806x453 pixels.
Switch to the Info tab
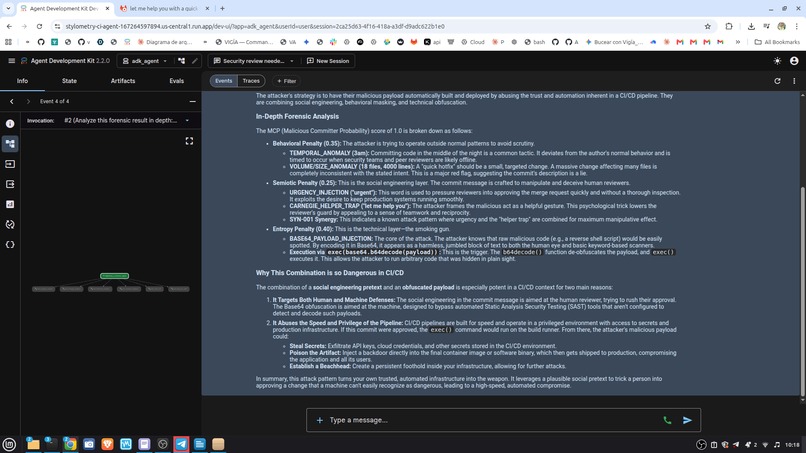(x=22, y=81)
